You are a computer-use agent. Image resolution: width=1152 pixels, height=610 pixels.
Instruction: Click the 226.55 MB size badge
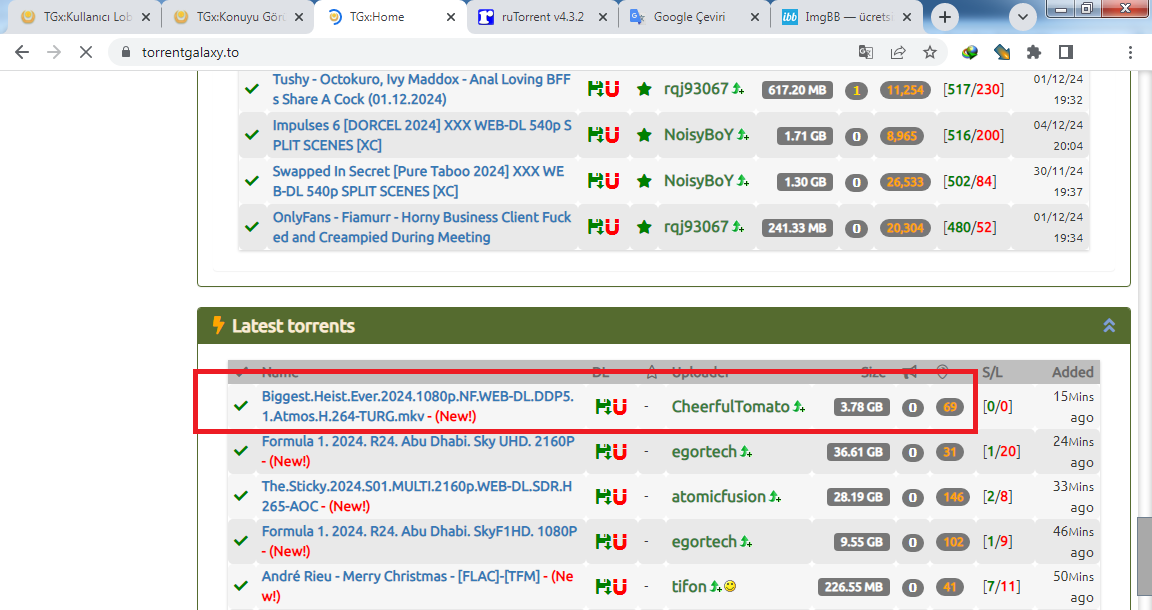[x=854, y=587]
